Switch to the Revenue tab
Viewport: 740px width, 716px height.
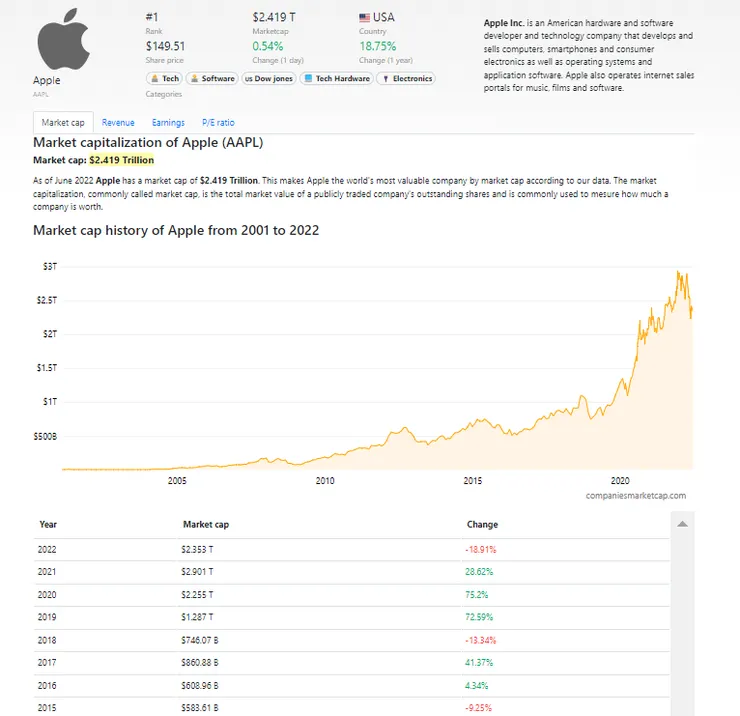tap(118, 122)
